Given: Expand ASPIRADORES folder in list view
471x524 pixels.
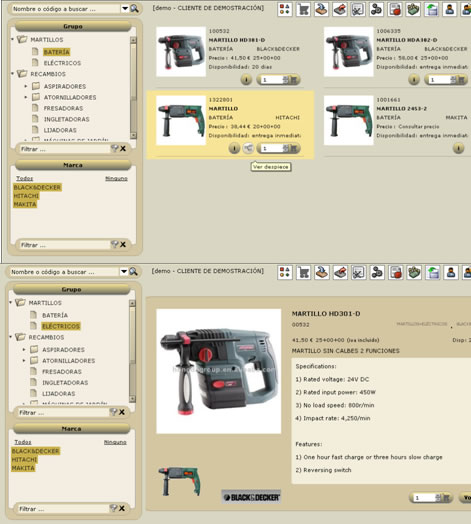Looking at the screenshot, I should [26, 86].
